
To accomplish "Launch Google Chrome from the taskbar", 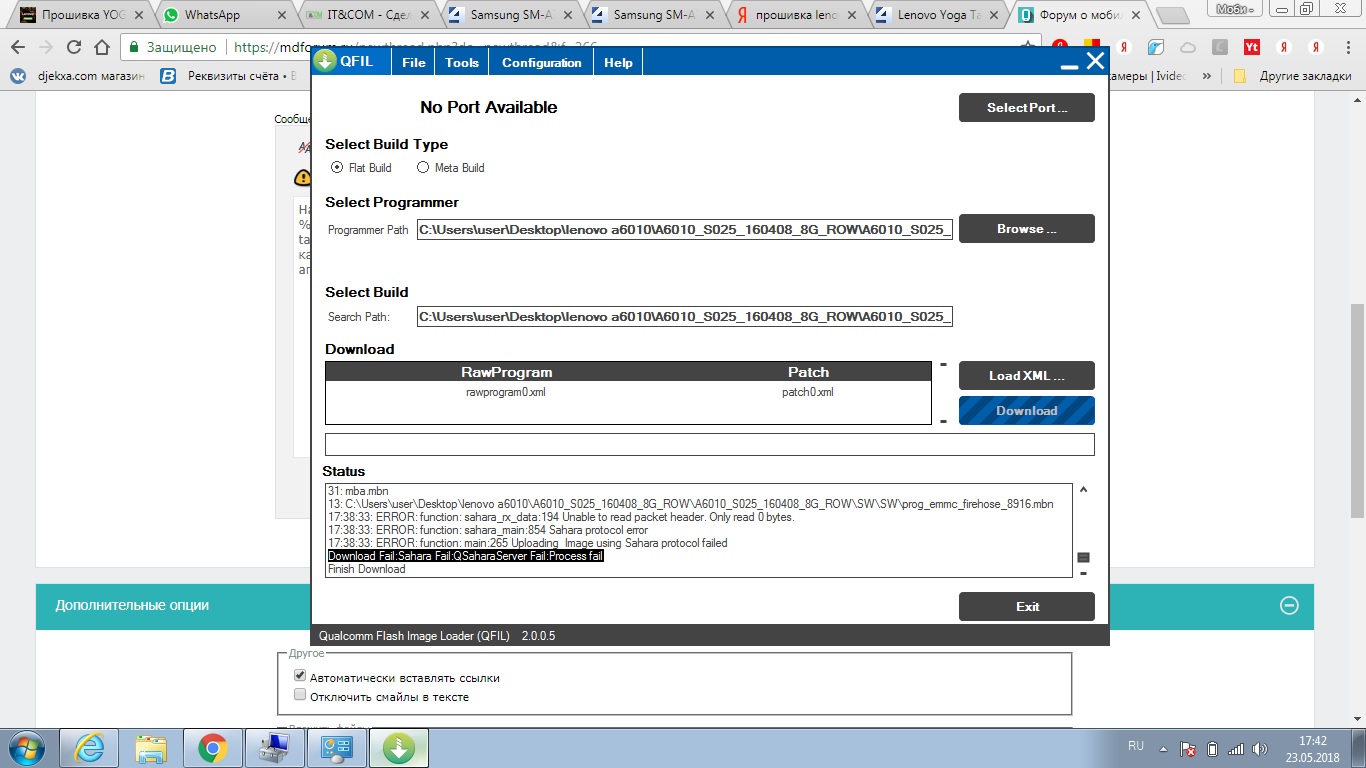I will coord(212,747).
